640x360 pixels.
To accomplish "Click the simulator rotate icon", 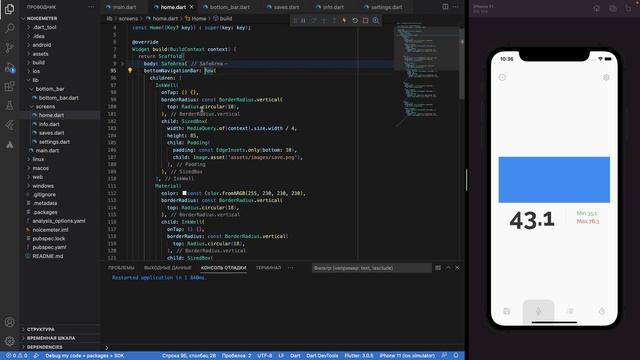I will tap(628, 8).
